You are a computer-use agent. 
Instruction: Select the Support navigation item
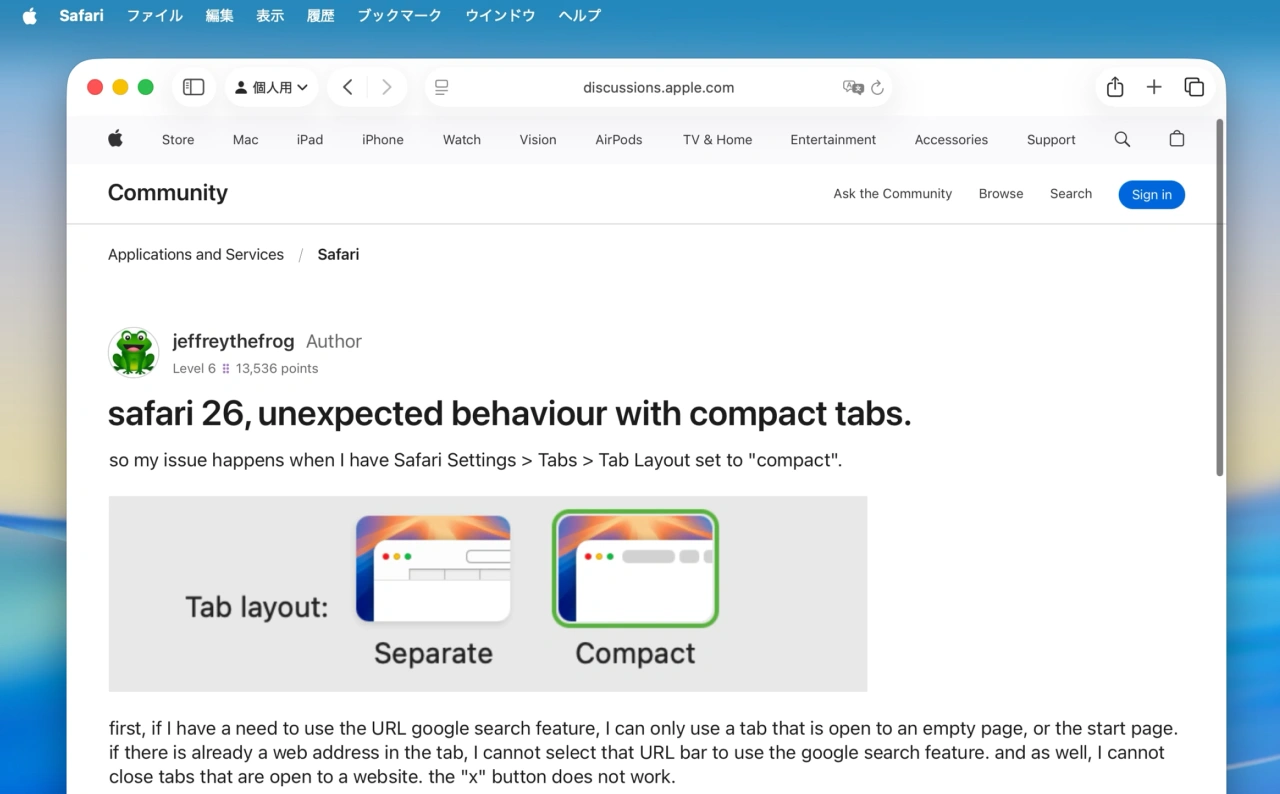click(x=1051, y=139)
